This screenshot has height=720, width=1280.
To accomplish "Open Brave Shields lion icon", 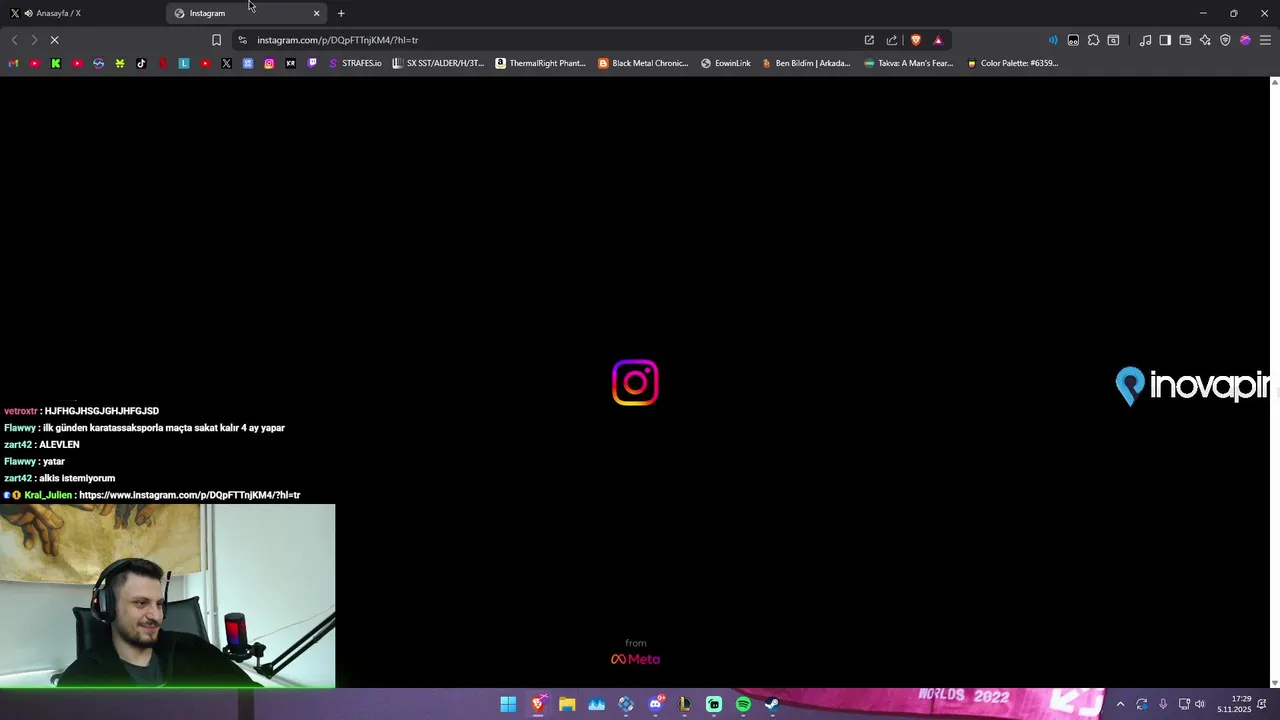I will coord(915,40).
